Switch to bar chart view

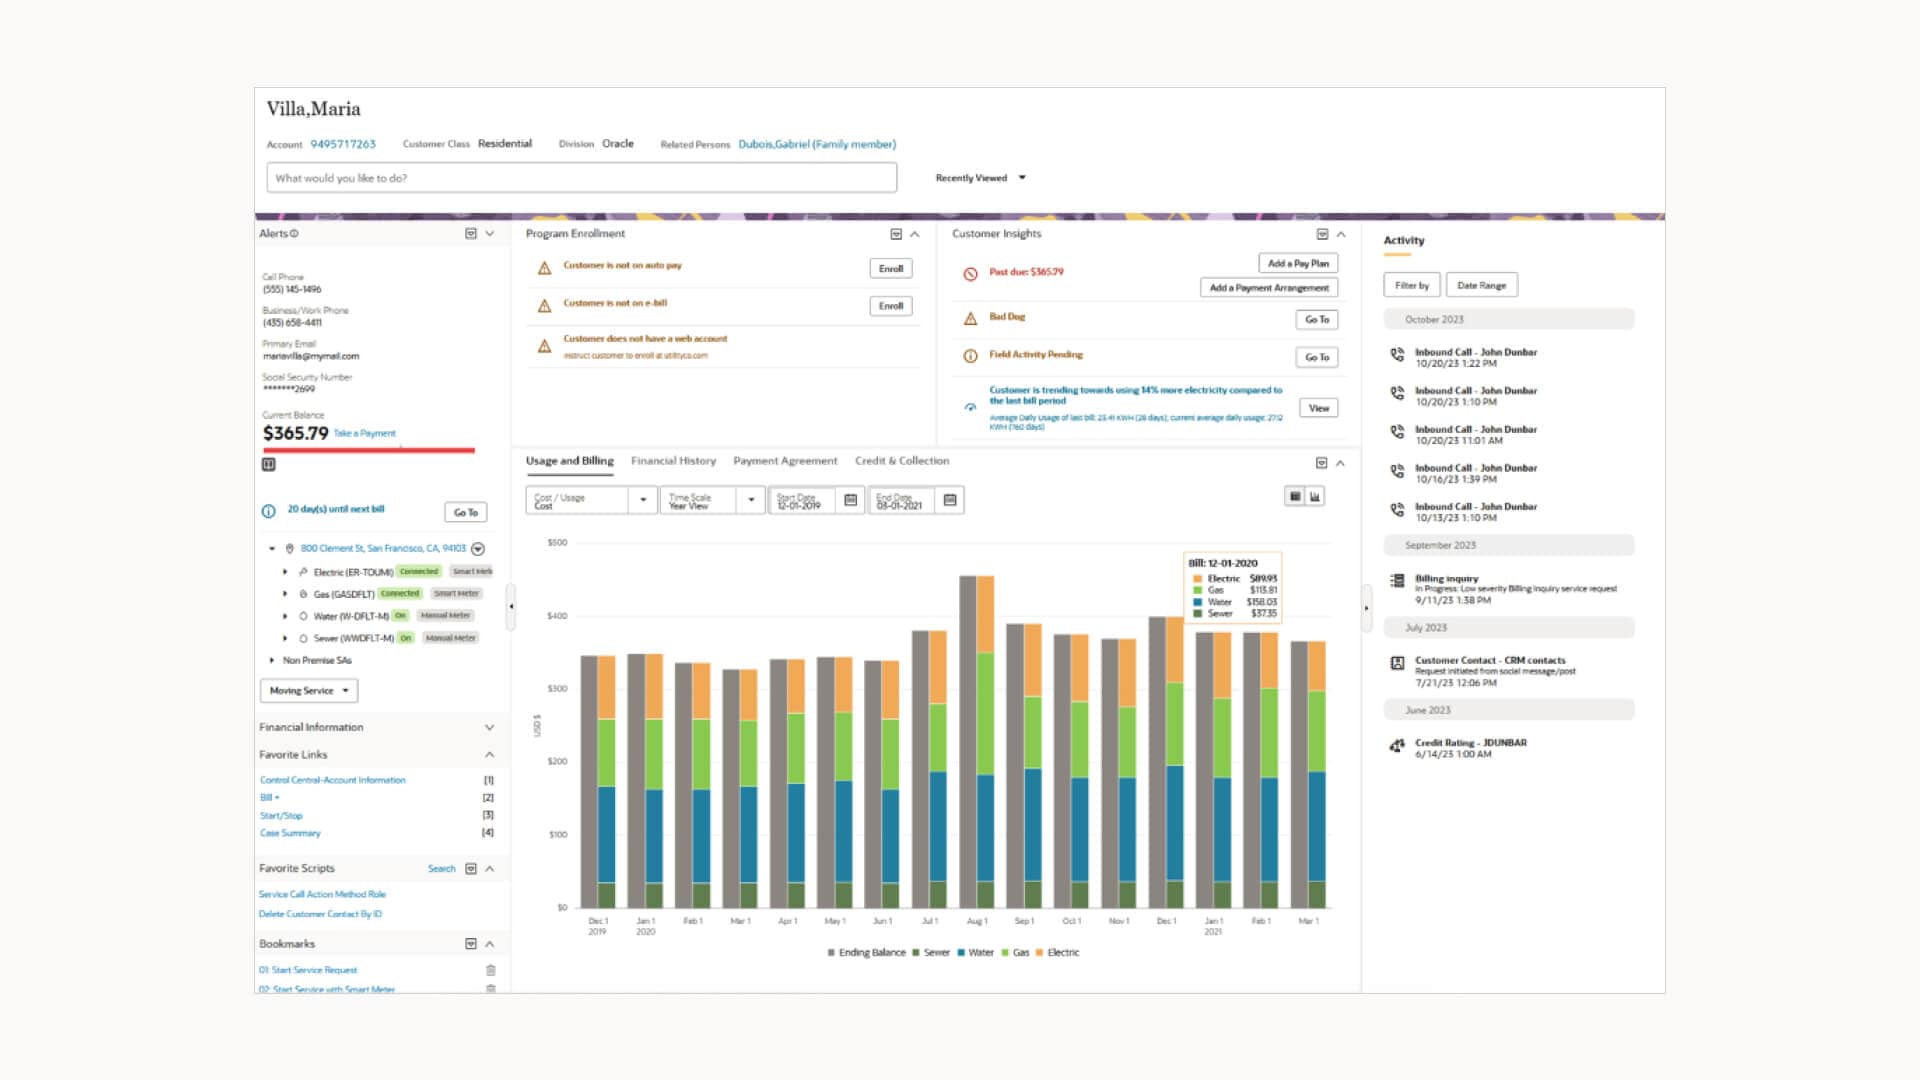coord(1315,496)
